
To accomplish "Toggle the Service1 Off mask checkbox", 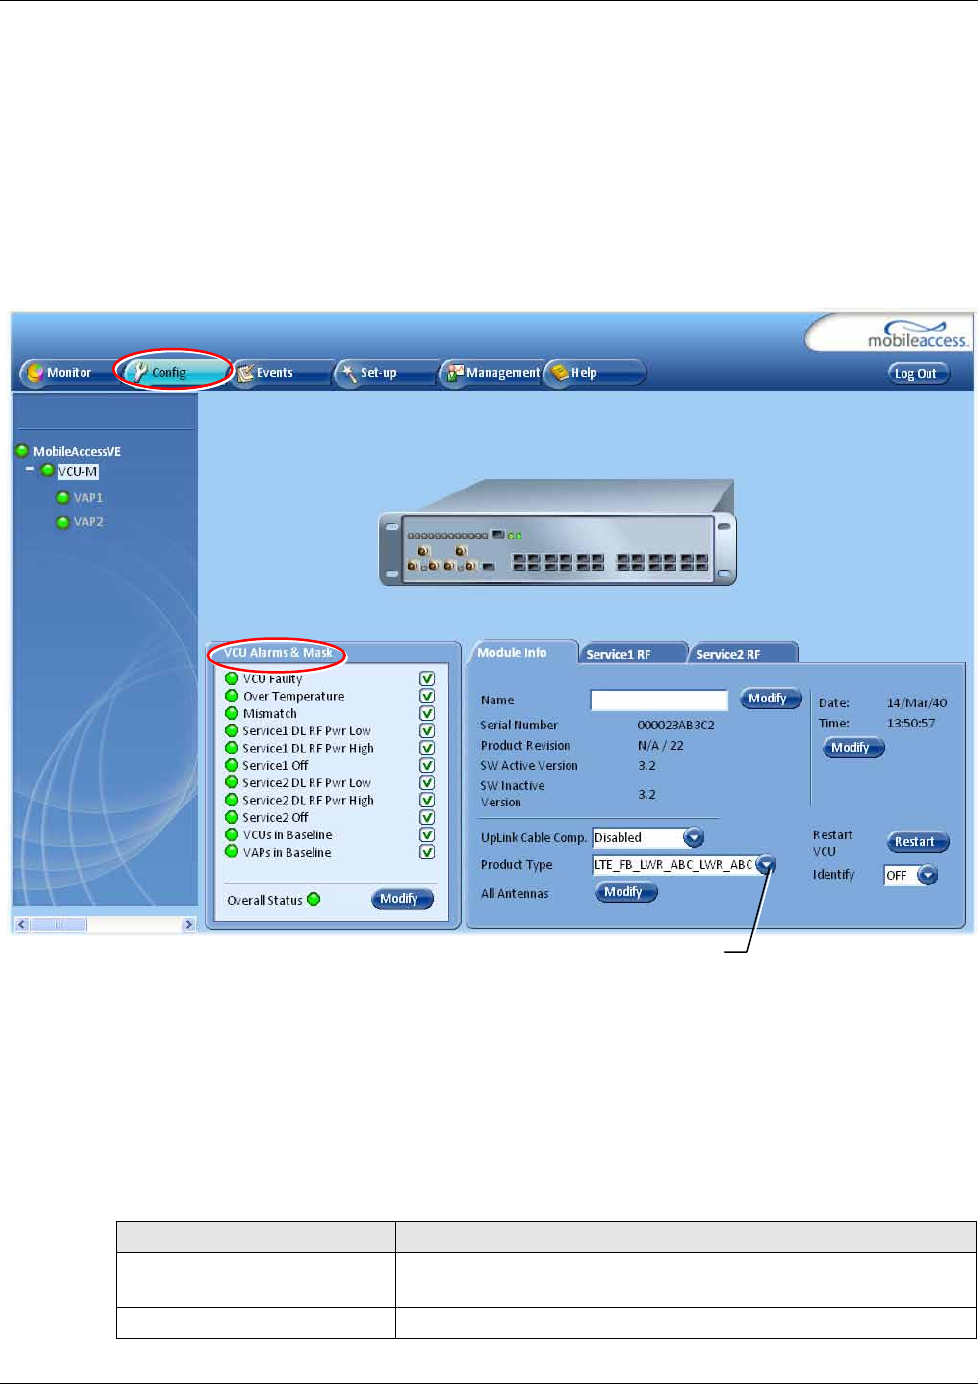I will (427, 765).
